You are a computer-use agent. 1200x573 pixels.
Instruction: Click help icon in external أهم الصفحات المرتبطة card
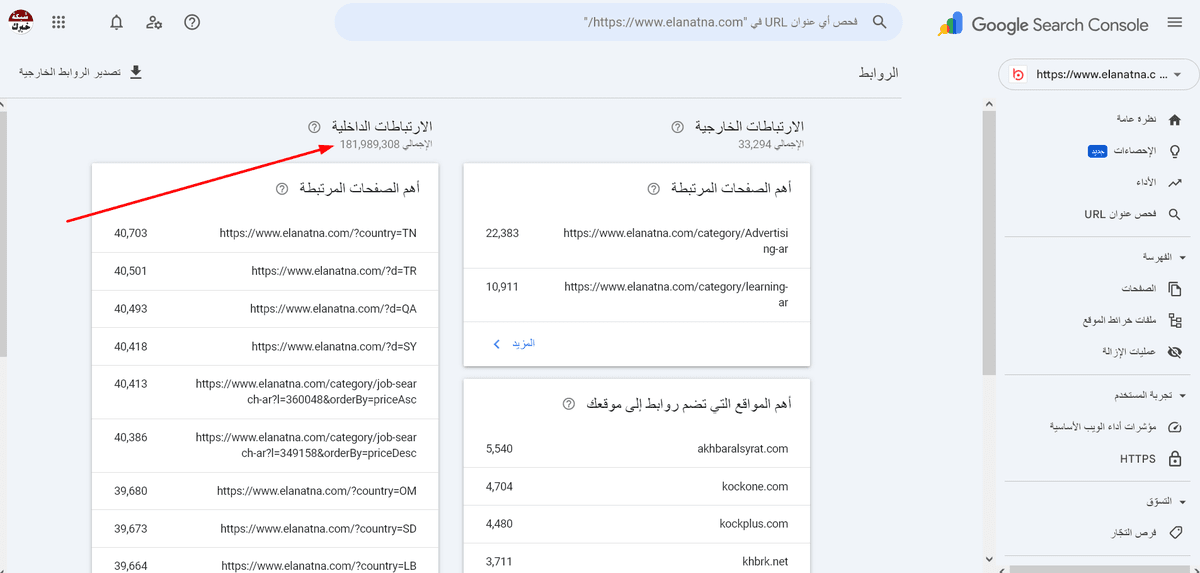653,188
